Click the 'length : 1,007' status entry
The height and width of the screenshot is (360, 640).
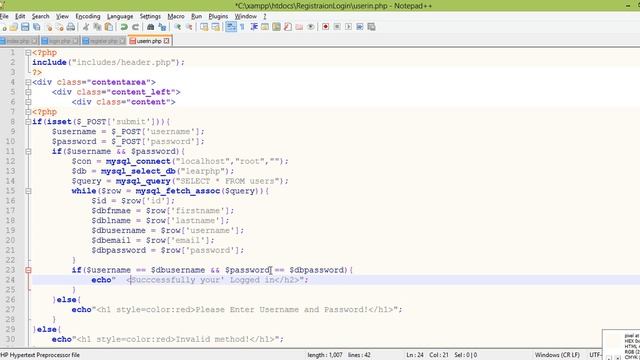tap(325, 355)
